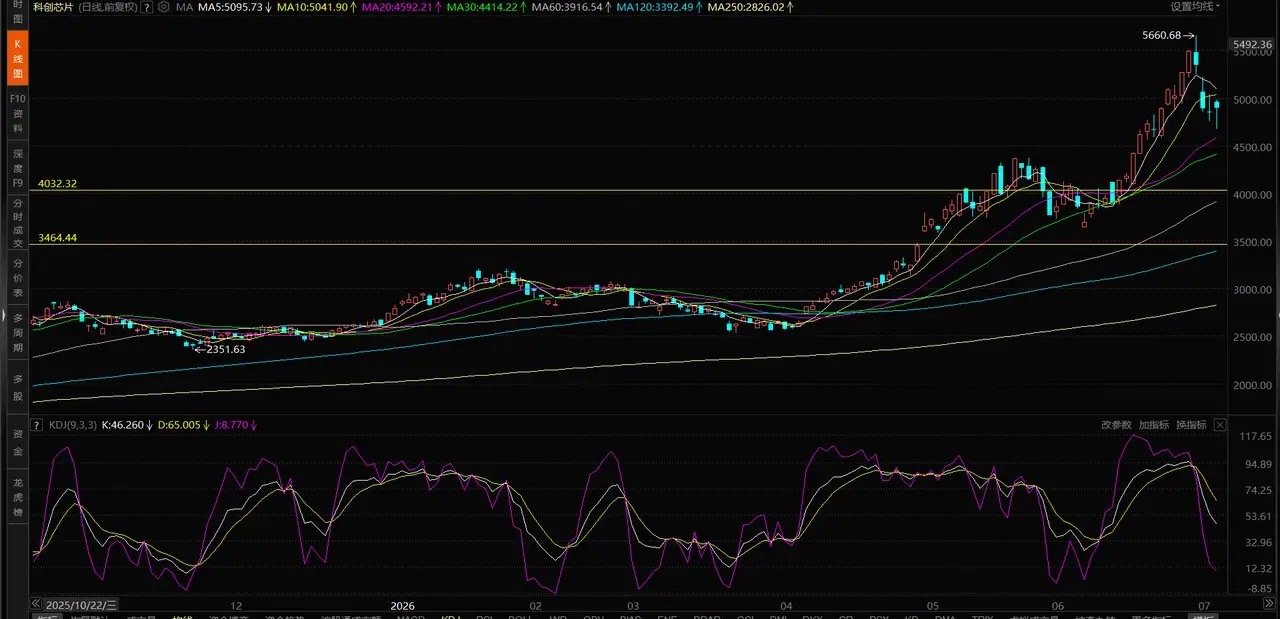Viewport: 1280px width, 619px height.
Task: Click the MA indicator label
Action: click(184, 7)
